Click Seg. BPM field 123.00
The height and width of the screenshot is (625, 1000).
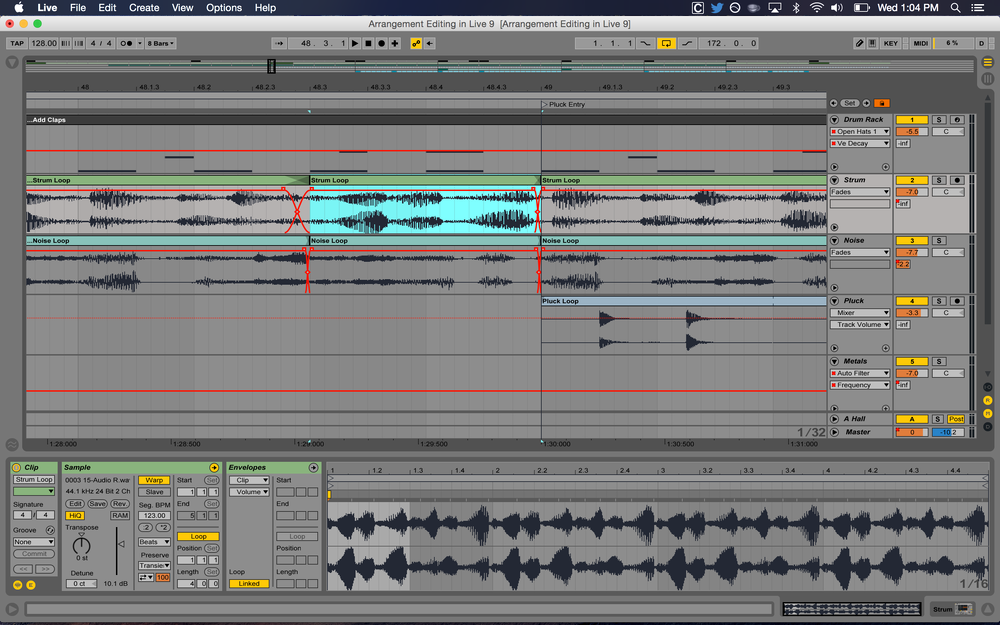pyautogui.click(x=154, y=515)
